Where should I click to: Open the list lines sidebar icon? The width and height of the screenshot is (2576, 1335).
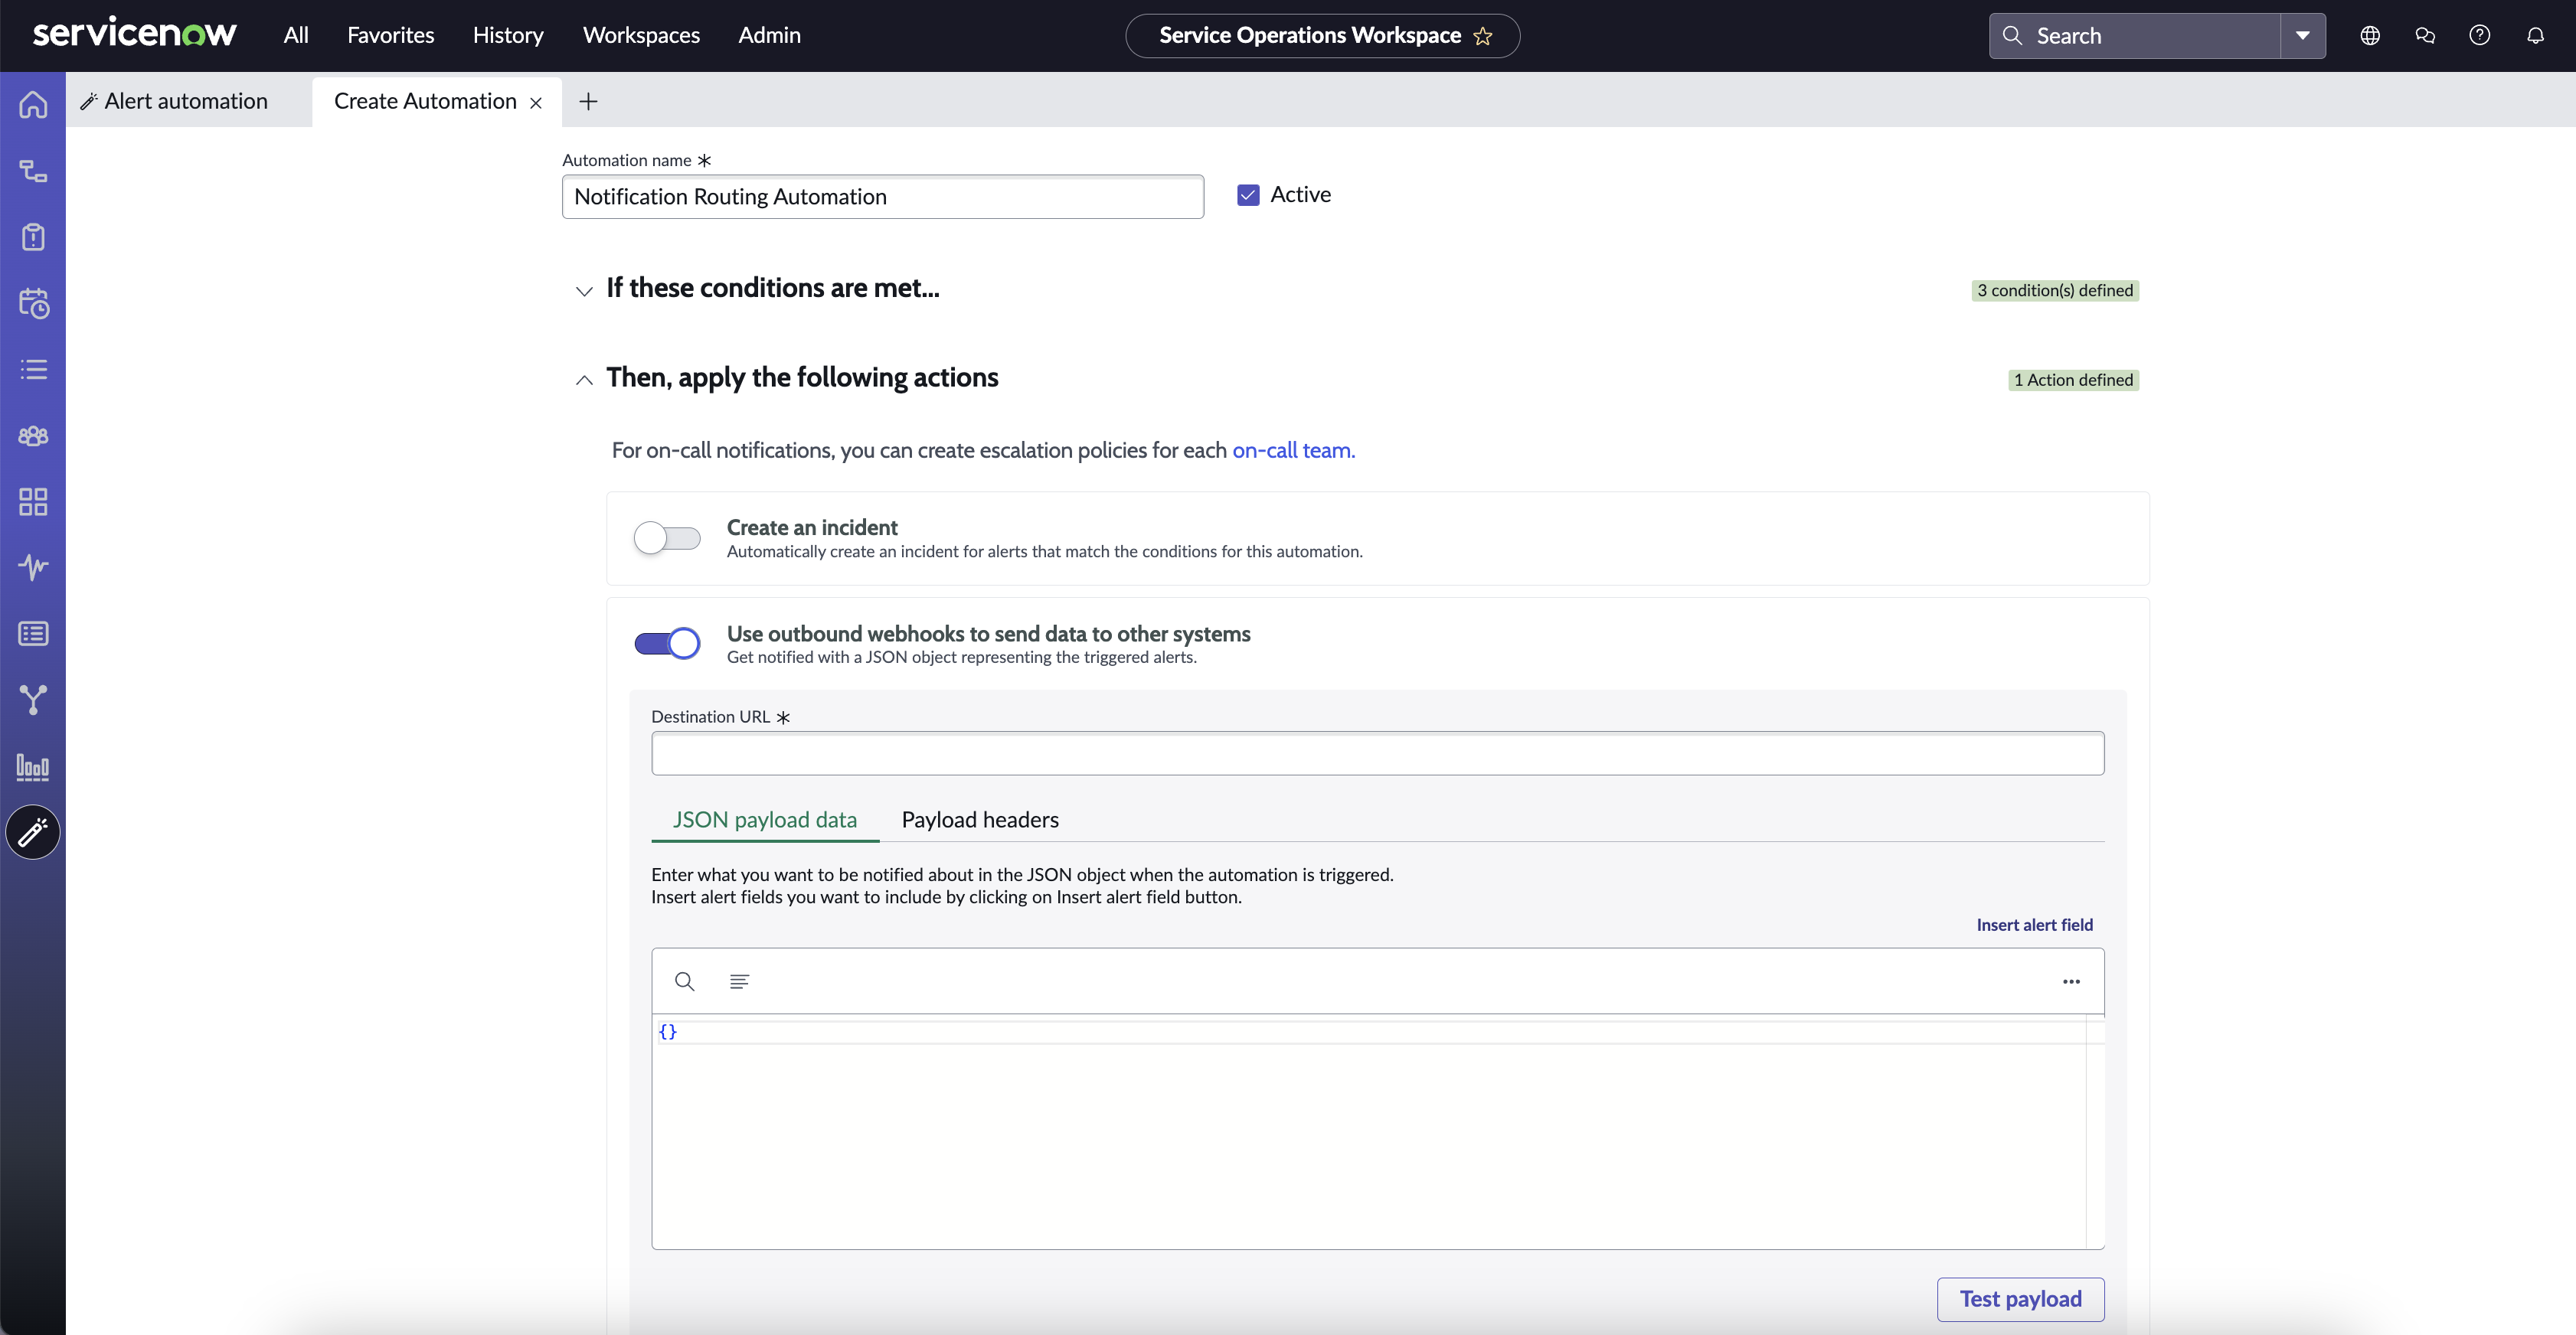click(33, 369)
